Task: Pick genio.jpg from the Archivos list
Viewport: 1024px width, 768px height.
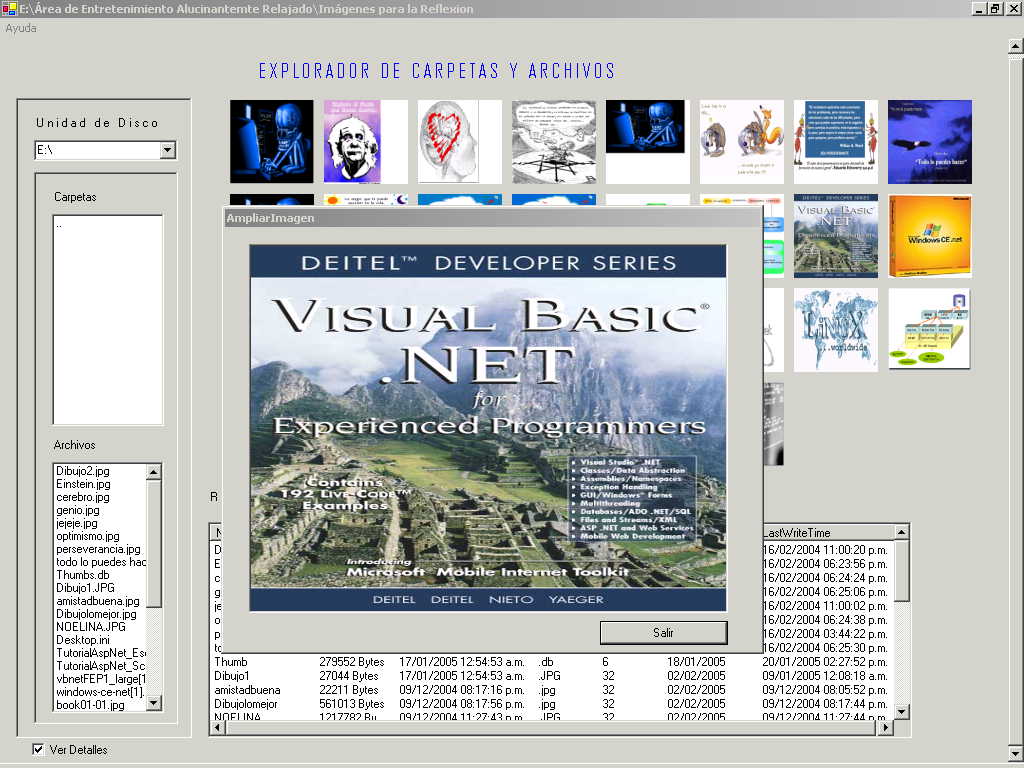Action: coord(78,510)
